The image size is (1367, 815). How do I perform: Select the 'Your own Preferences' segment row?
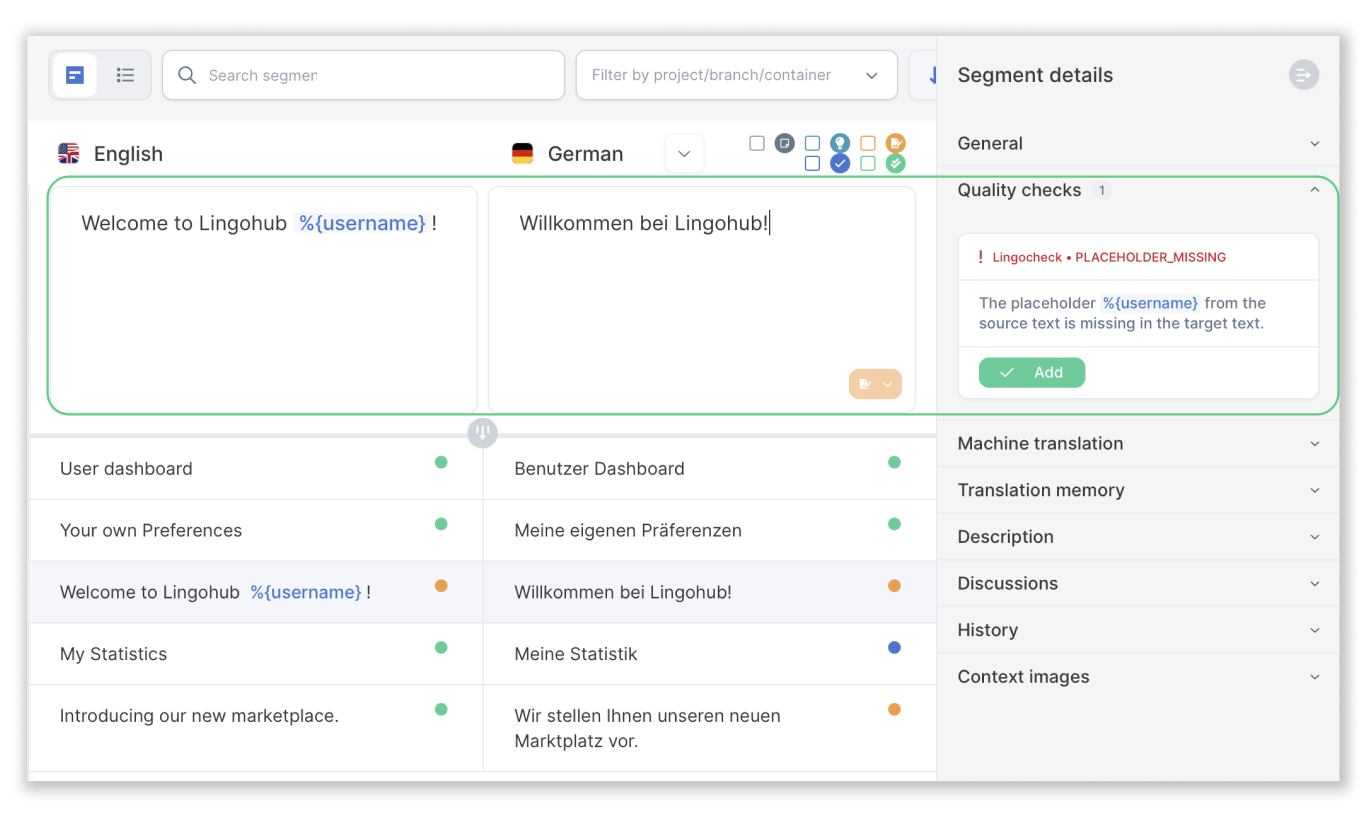[x=256, y=531]
